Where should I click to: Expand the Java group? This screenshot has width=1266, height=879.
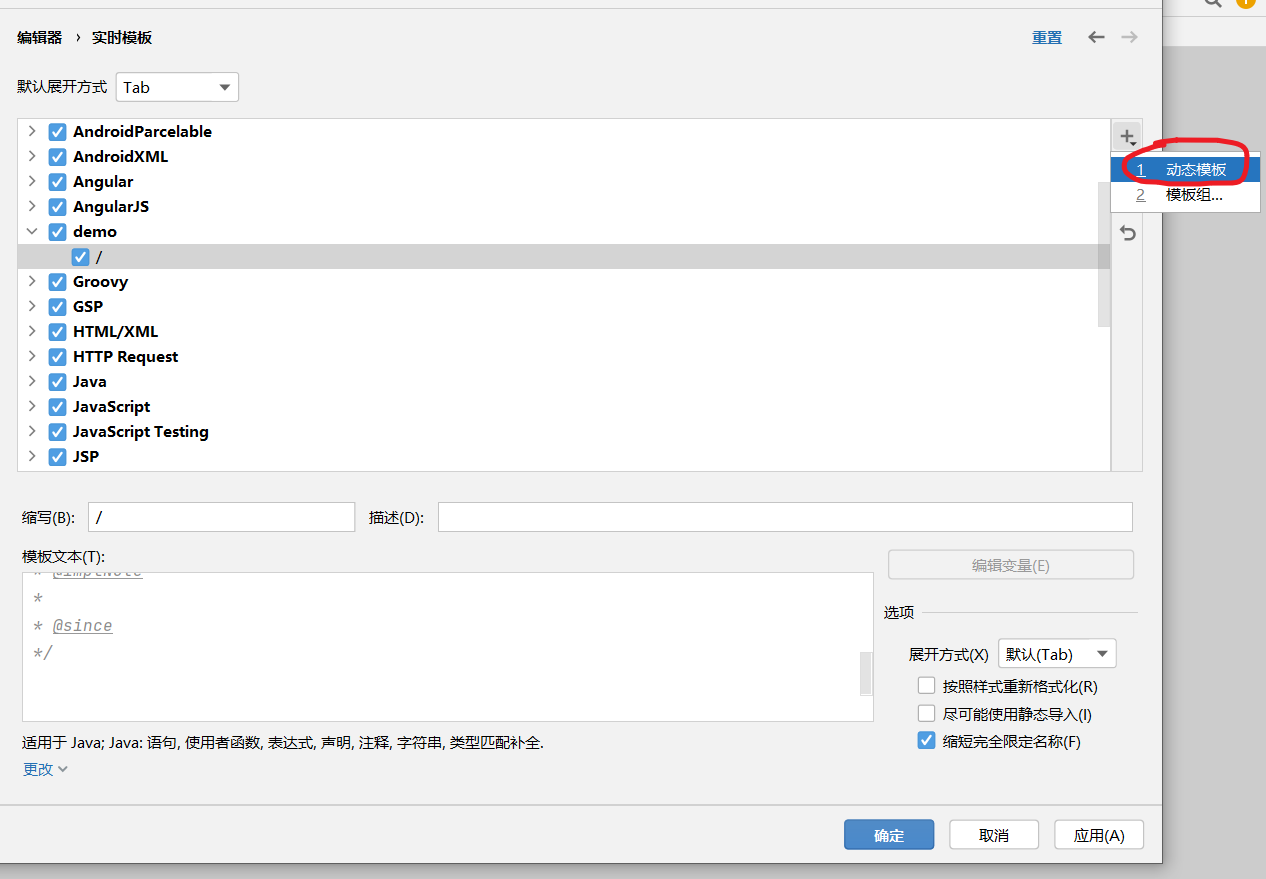[32, 381]
